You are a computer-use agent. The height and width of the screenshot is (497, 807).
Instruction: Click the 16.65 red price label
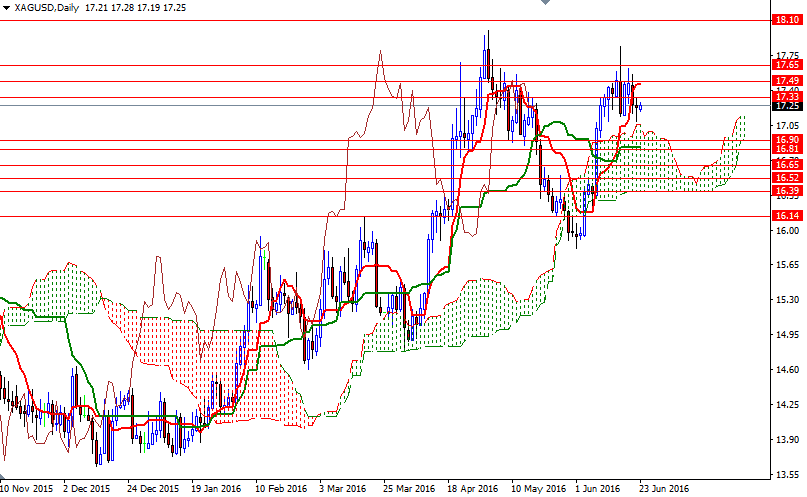[785, 164]
